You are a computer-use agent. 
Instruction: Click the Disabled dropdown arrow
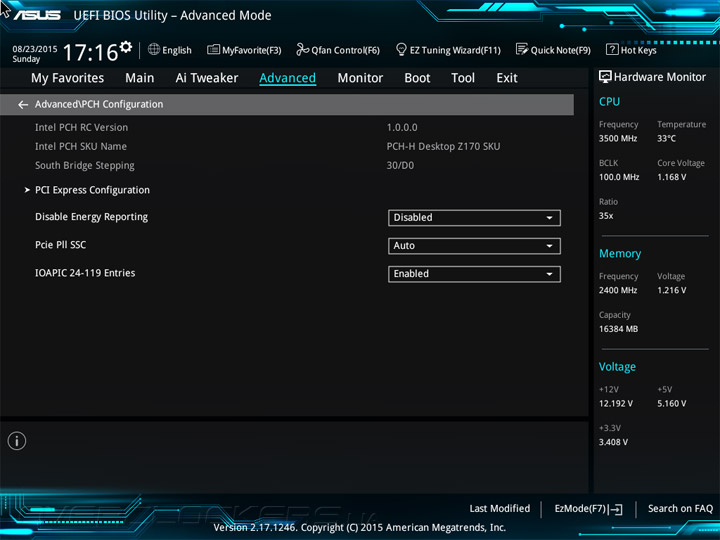549,218
